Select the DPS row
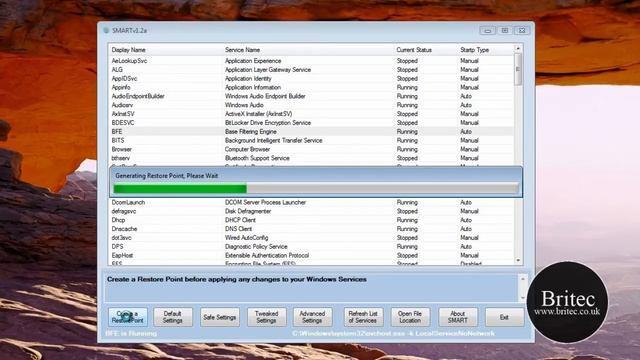Image resolution: width=640 pixels, height=360 pixels. coord(311,247)
